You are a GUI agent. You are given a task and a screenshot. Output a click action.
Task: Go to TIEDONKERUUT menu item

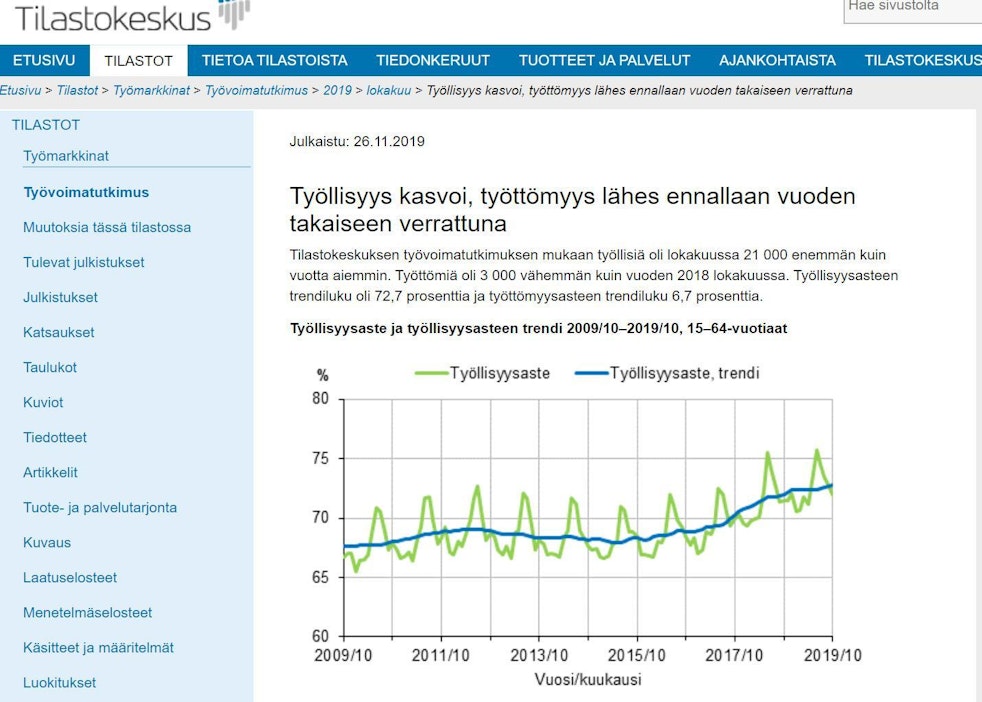(433, 60)
